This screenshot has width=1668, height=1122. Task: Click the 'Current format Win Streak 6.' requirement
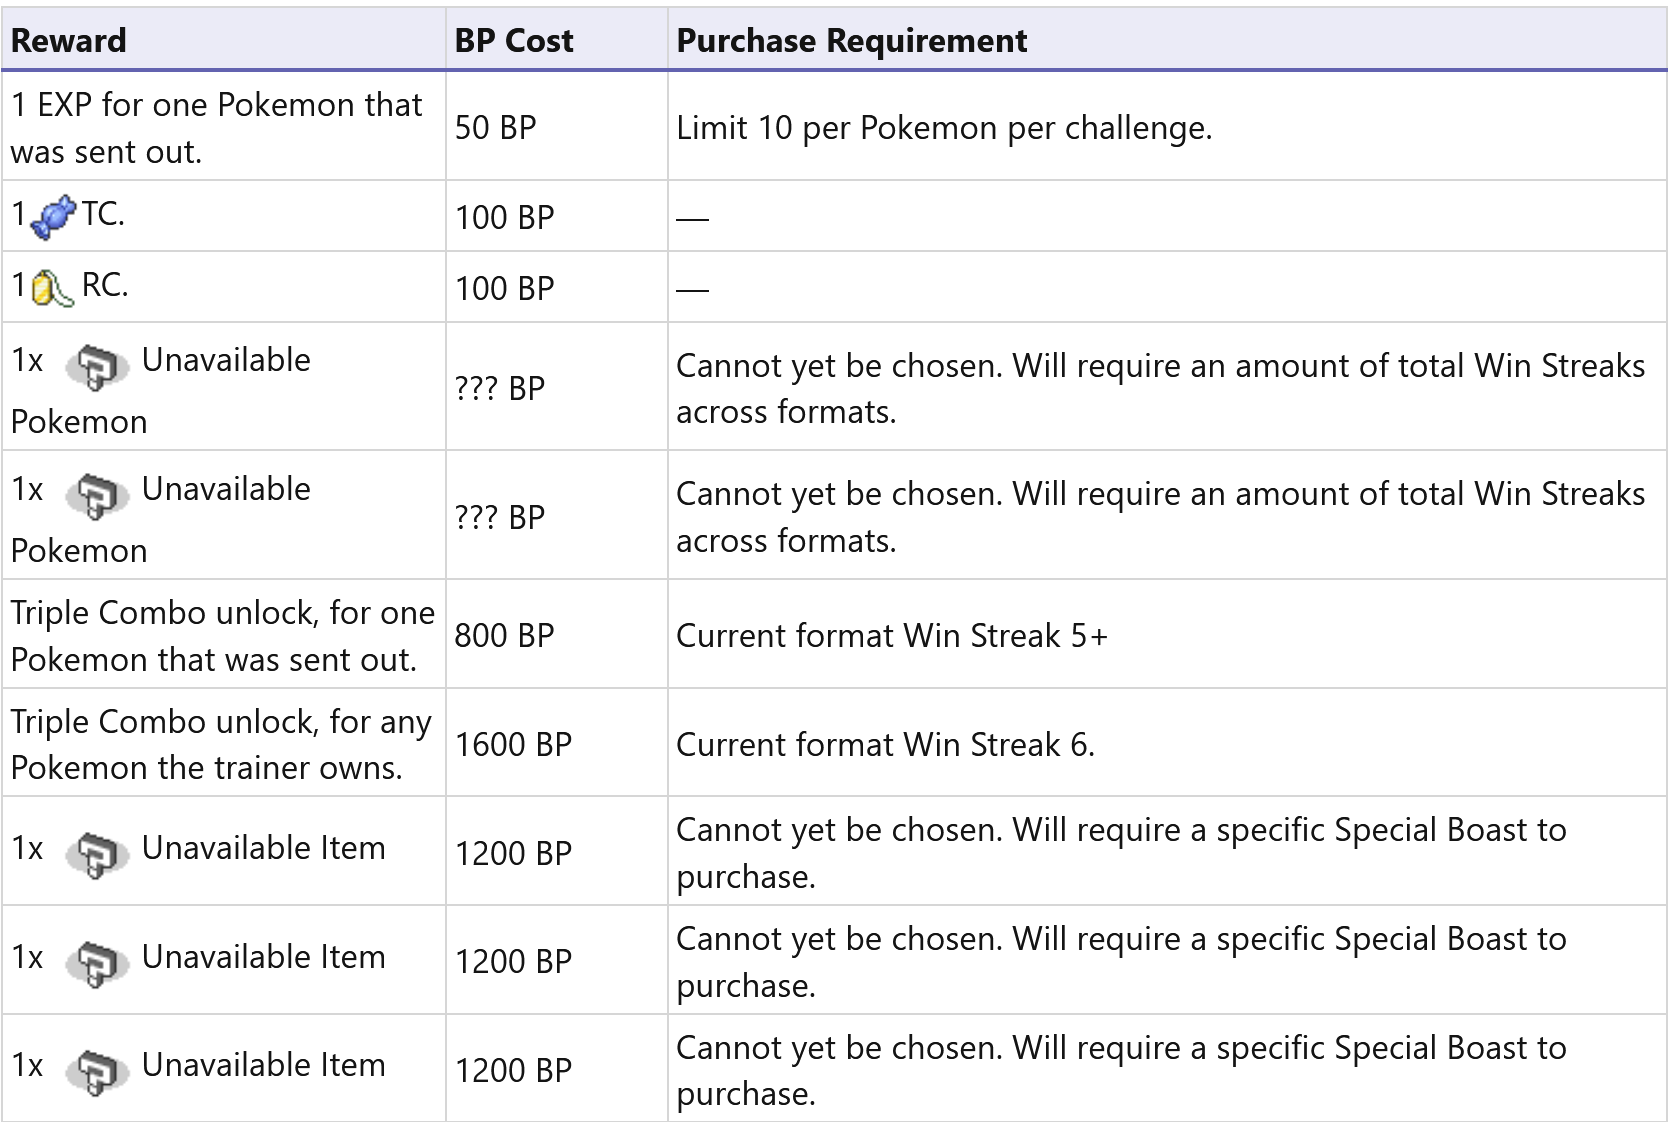(885, 745)
